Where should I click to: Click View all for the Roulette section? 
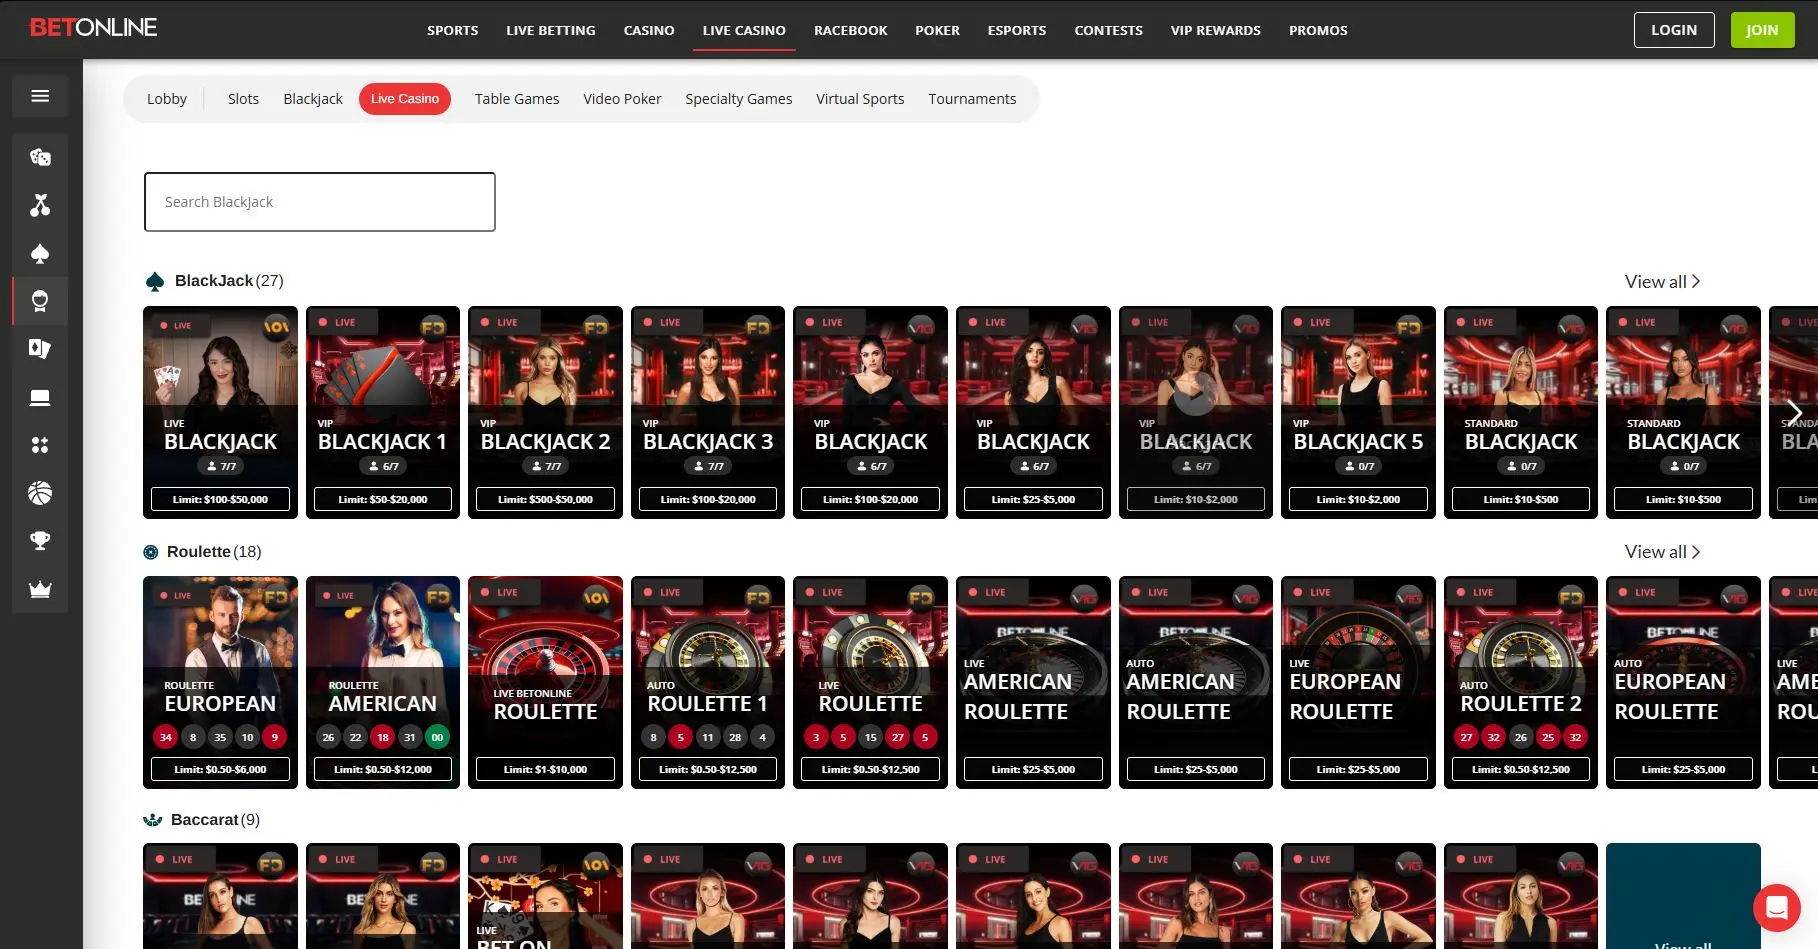pos(1662,552)
